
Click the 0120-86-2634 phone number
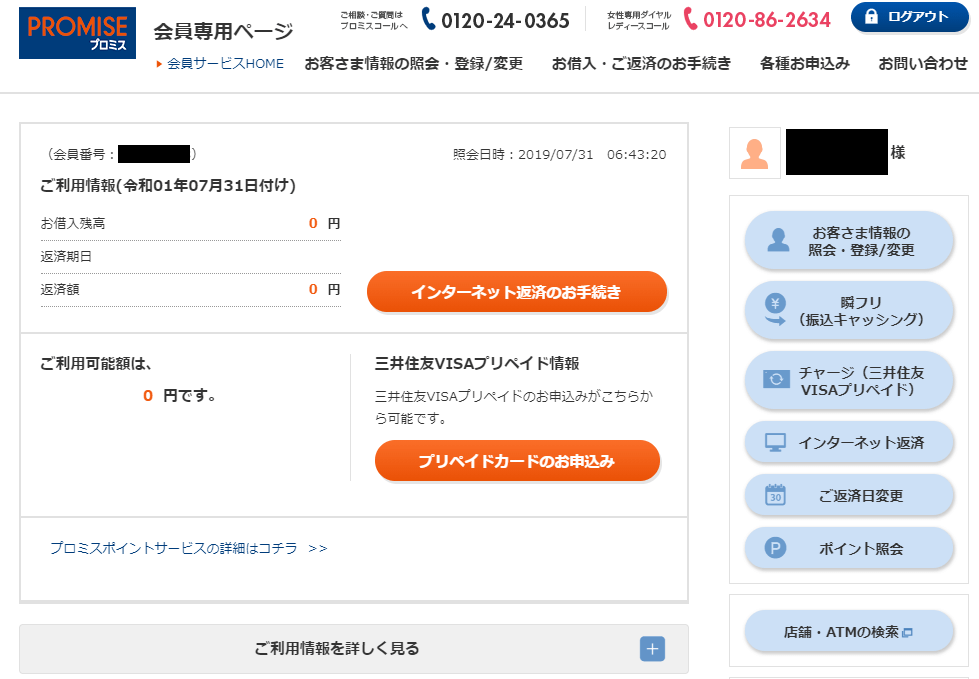point(767,20)
